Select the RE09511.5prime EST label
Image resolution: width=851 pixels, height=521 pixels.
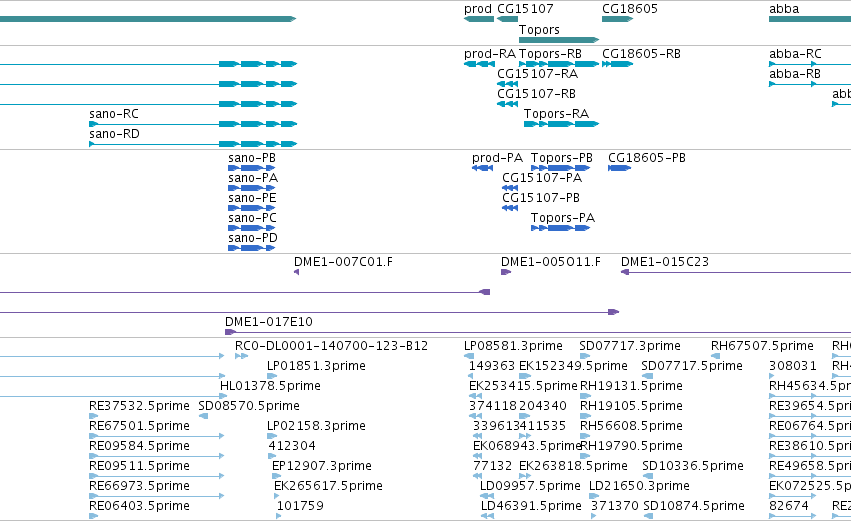coord(139,467)
